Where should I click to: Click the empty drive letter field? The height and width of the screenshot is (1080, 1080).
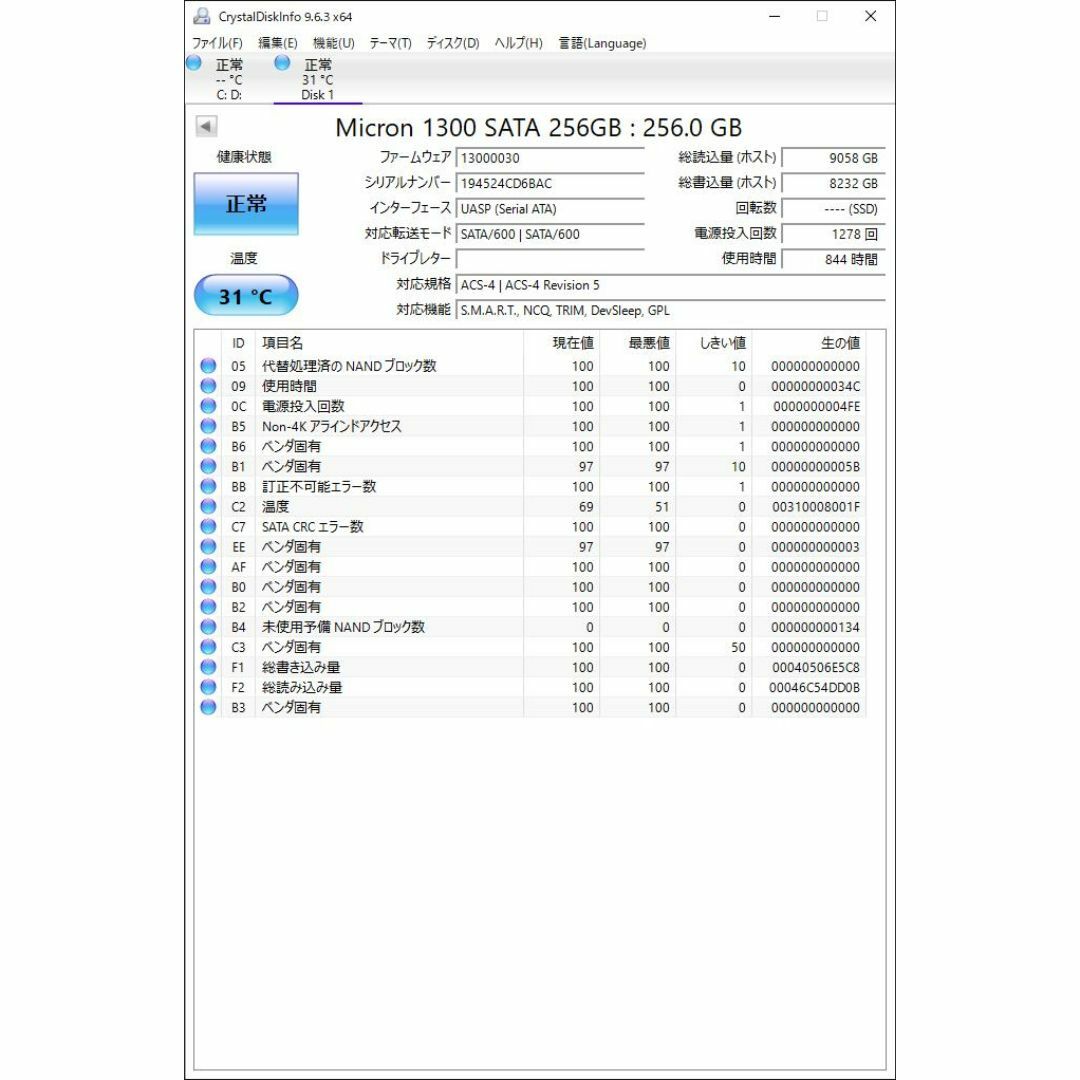(550, 260)
